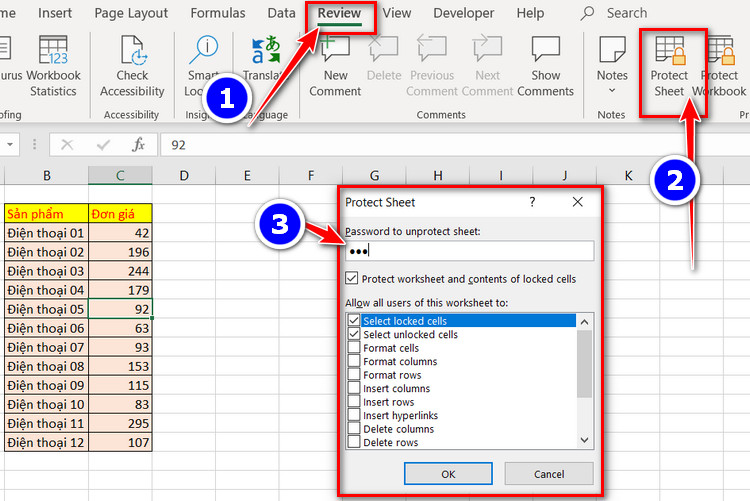The image size is (750, 501).
Task: Select the yellow Đơn giá header cell
Action: [x=120, y=213]
